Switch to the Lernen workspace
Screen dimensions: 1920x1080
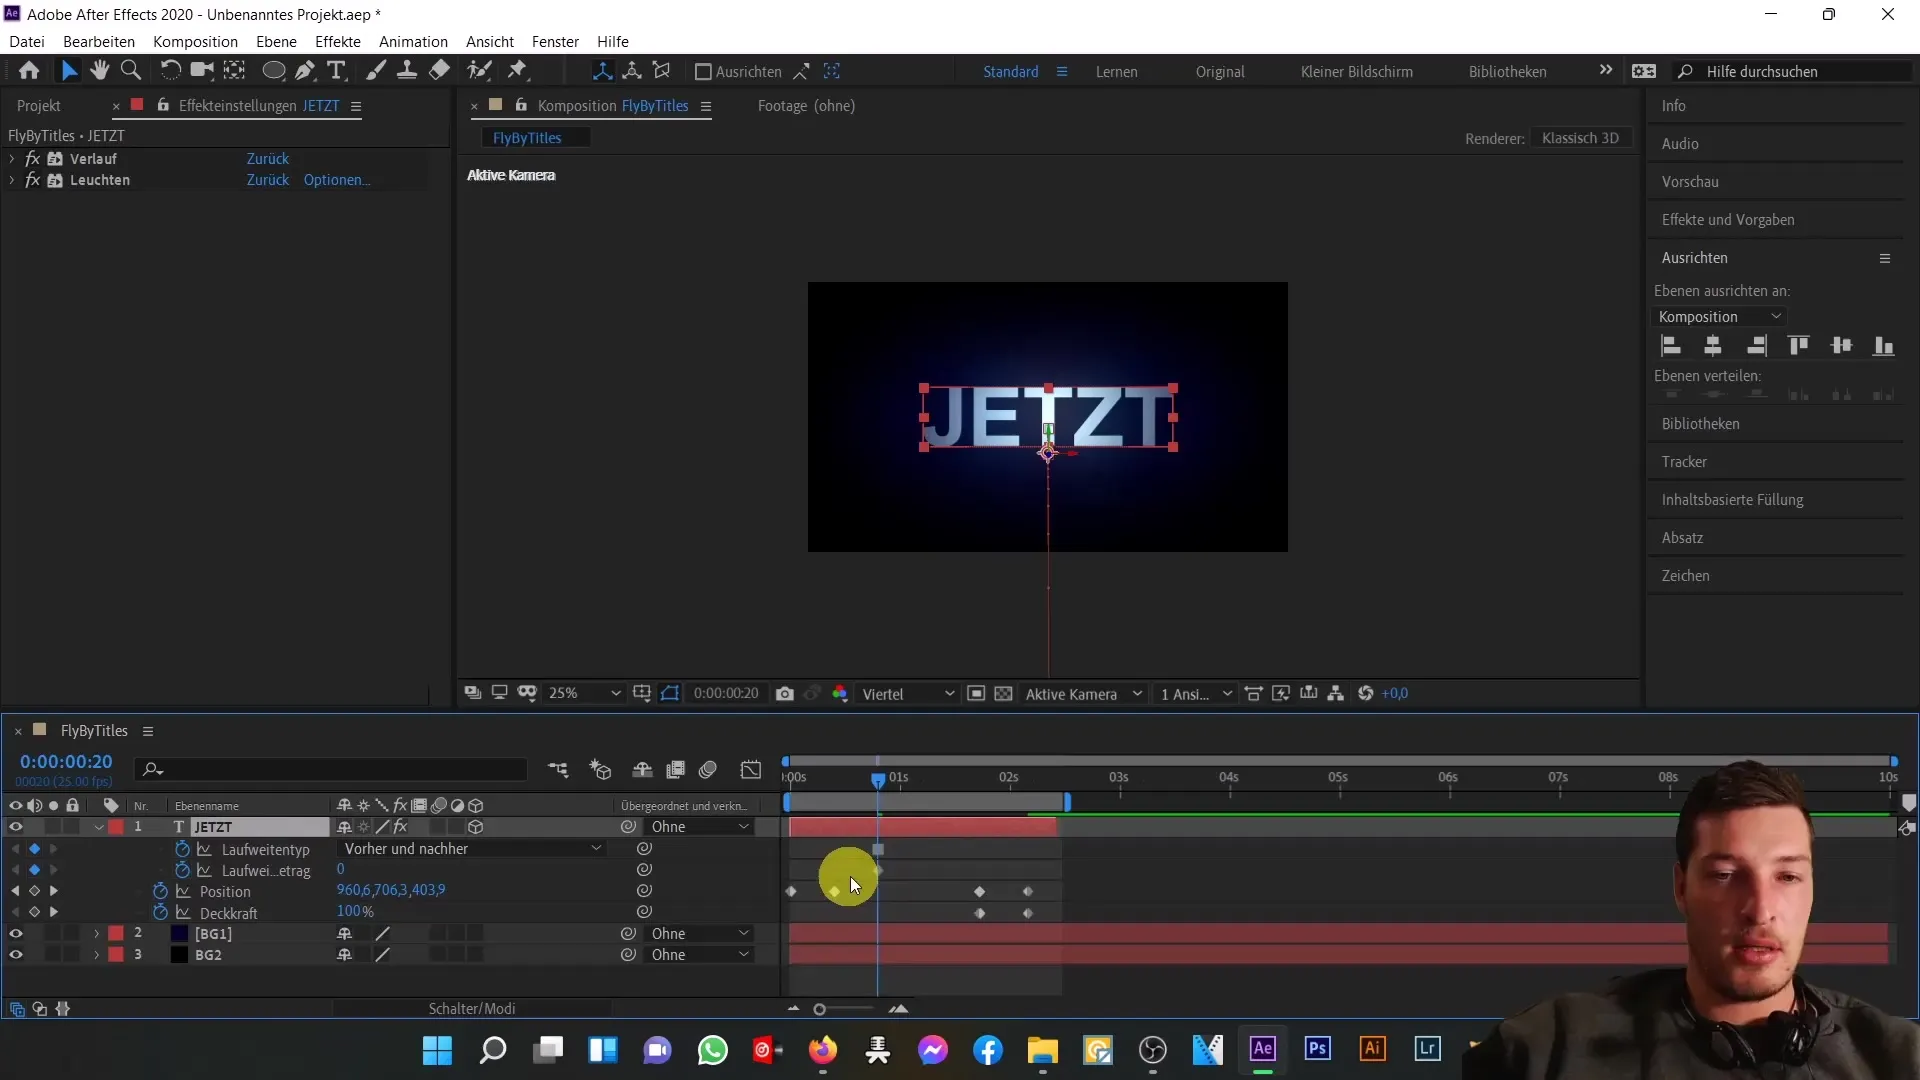point(1116,72)
